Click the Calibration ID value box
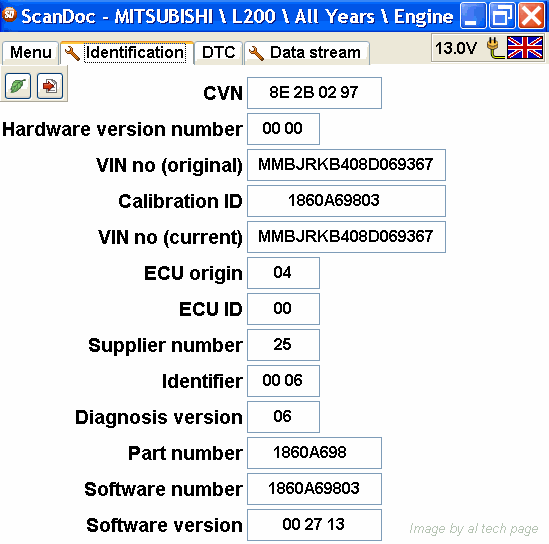Viewport: 549px width, 544px height. point(346,201)
